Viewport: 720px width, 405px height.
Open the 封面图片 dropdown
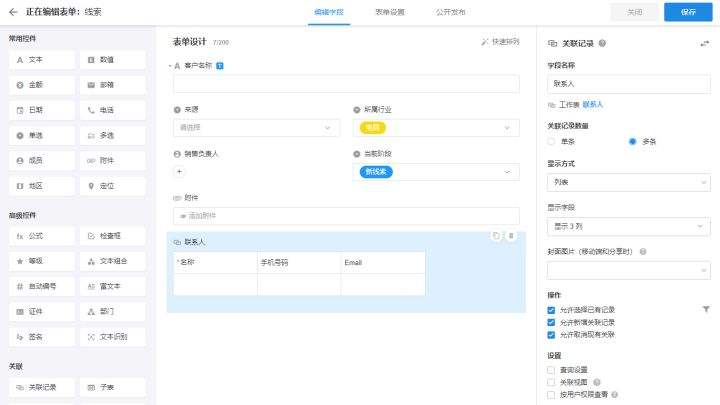coord(629,270)
